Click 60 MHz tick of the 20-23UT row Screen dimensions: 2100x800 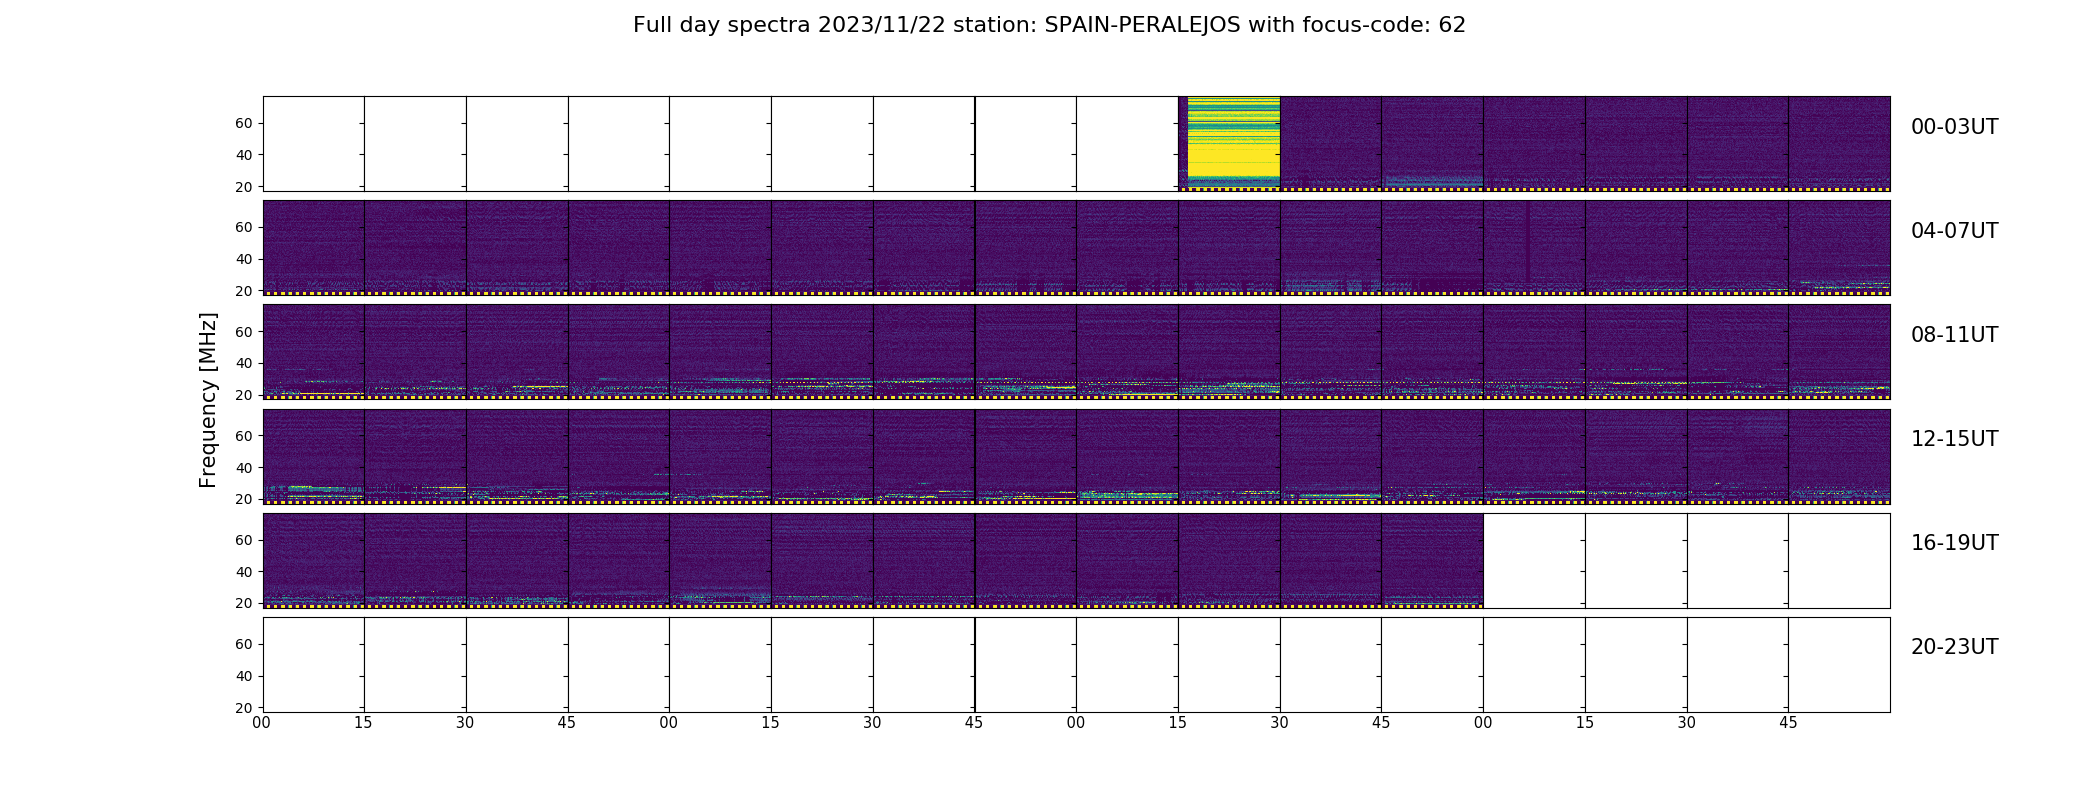[x=244, y=644]
